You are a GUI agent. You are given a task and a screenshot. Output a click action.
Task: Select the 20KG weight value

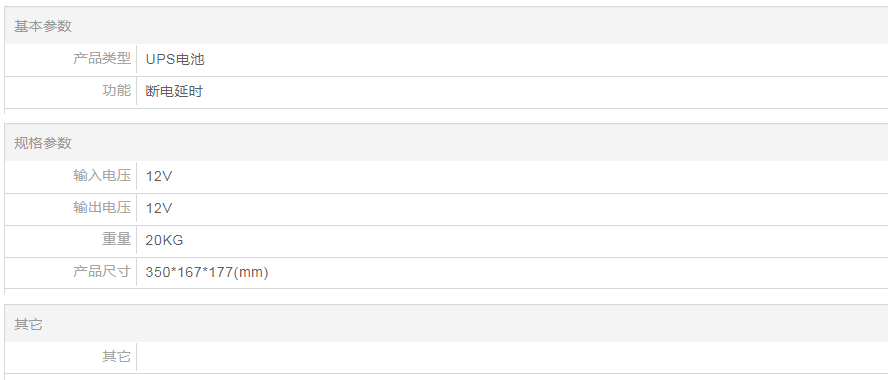[164, 240]
